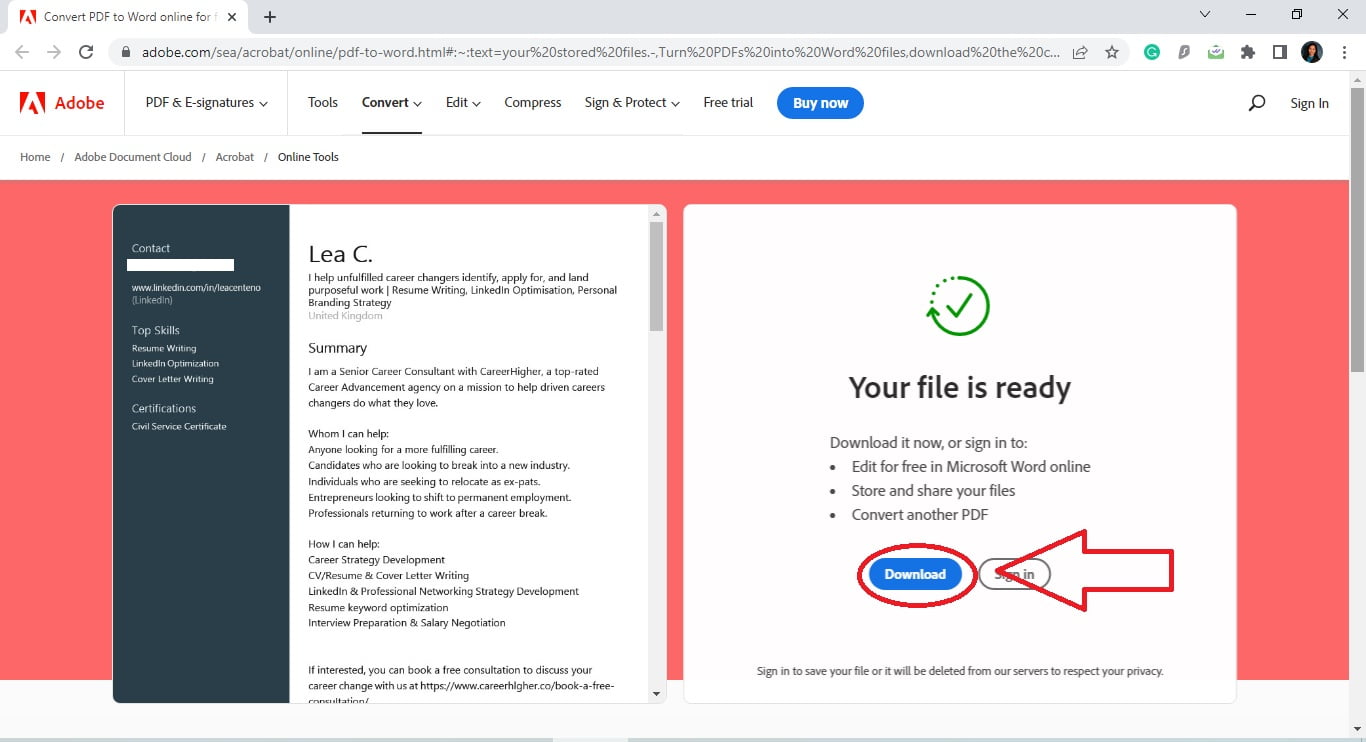1366x742 pixels.
Task: Expand the Edit menu
Action: (x=463, y=103)
